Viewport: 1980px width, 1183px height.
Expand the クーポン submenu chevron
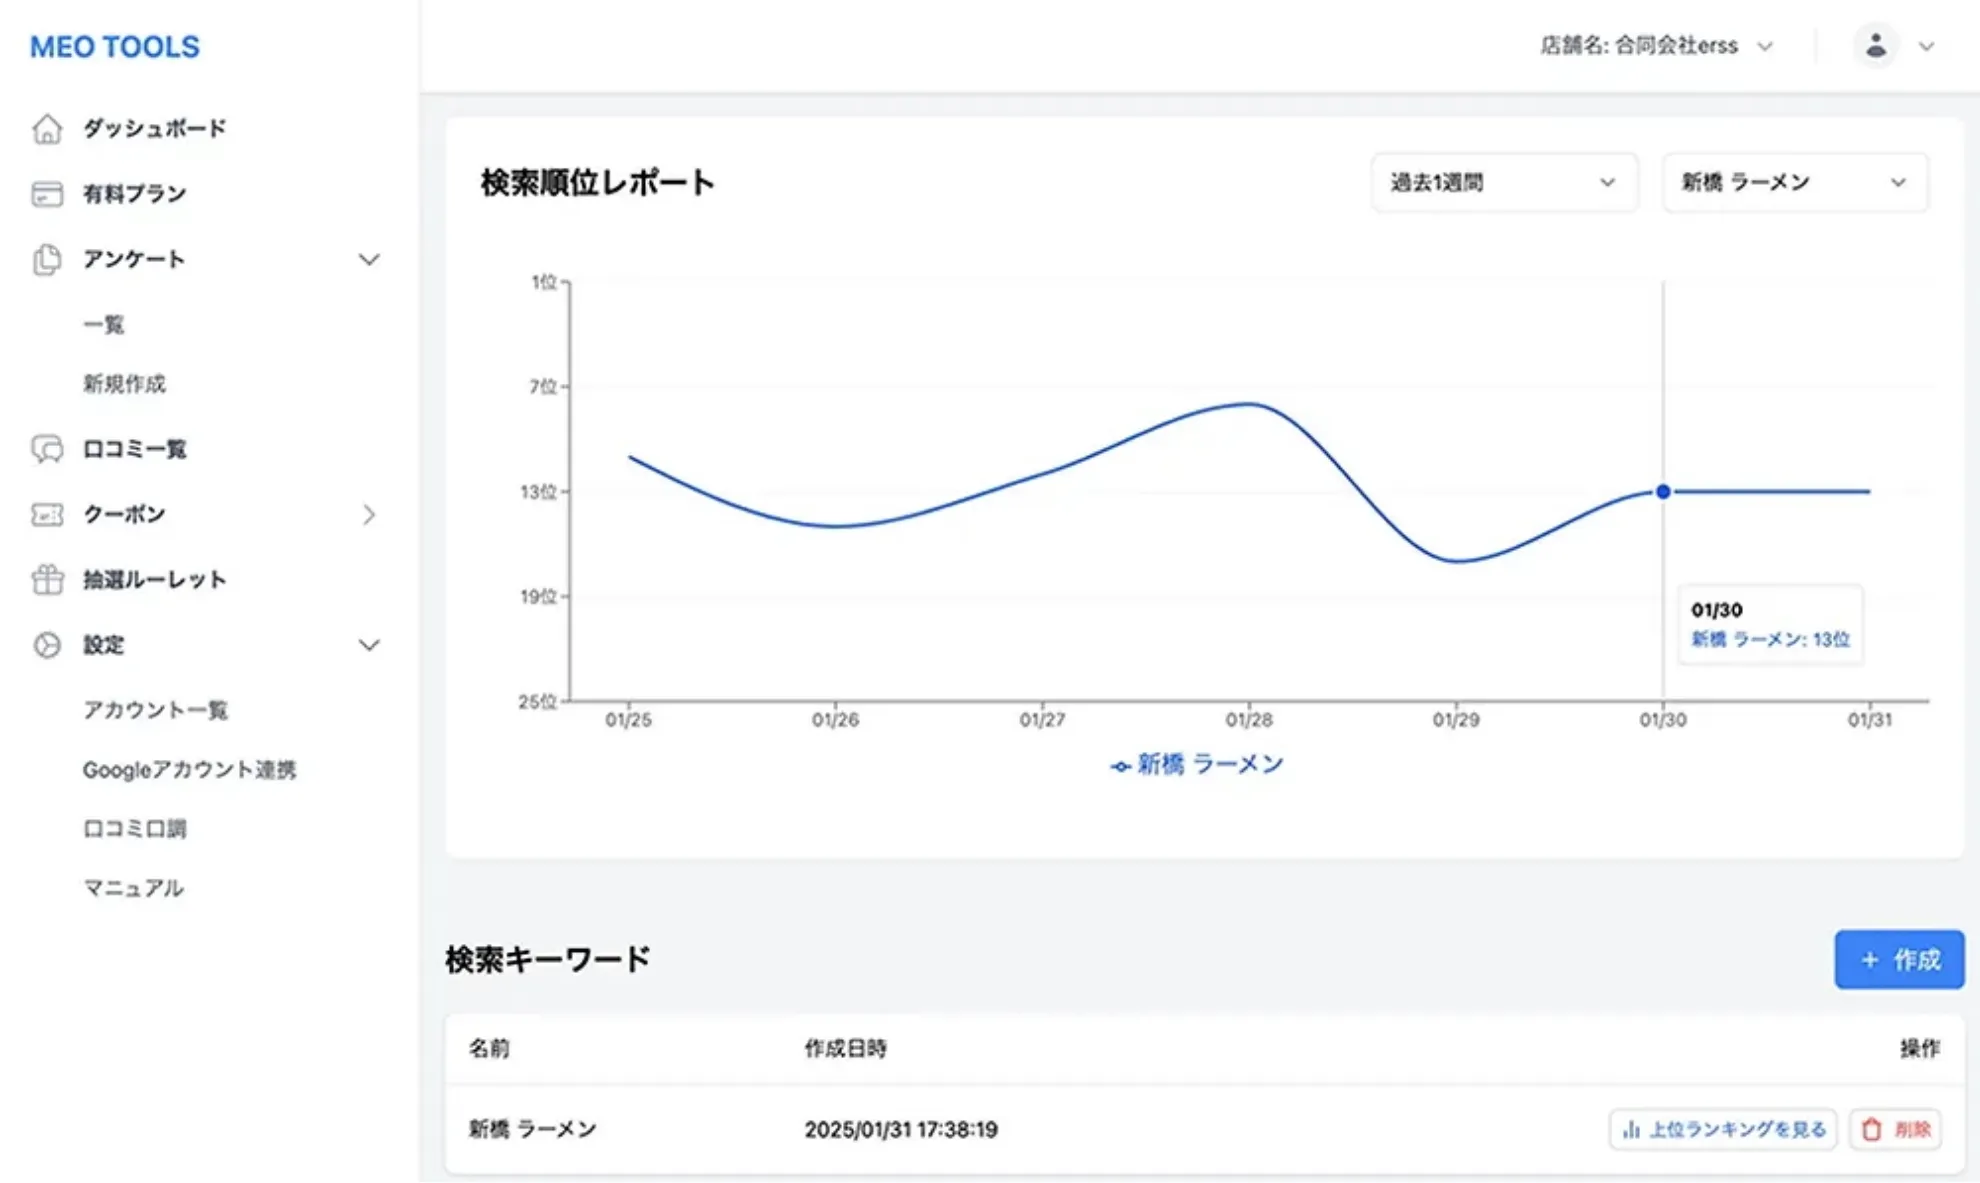pos(369,515)
